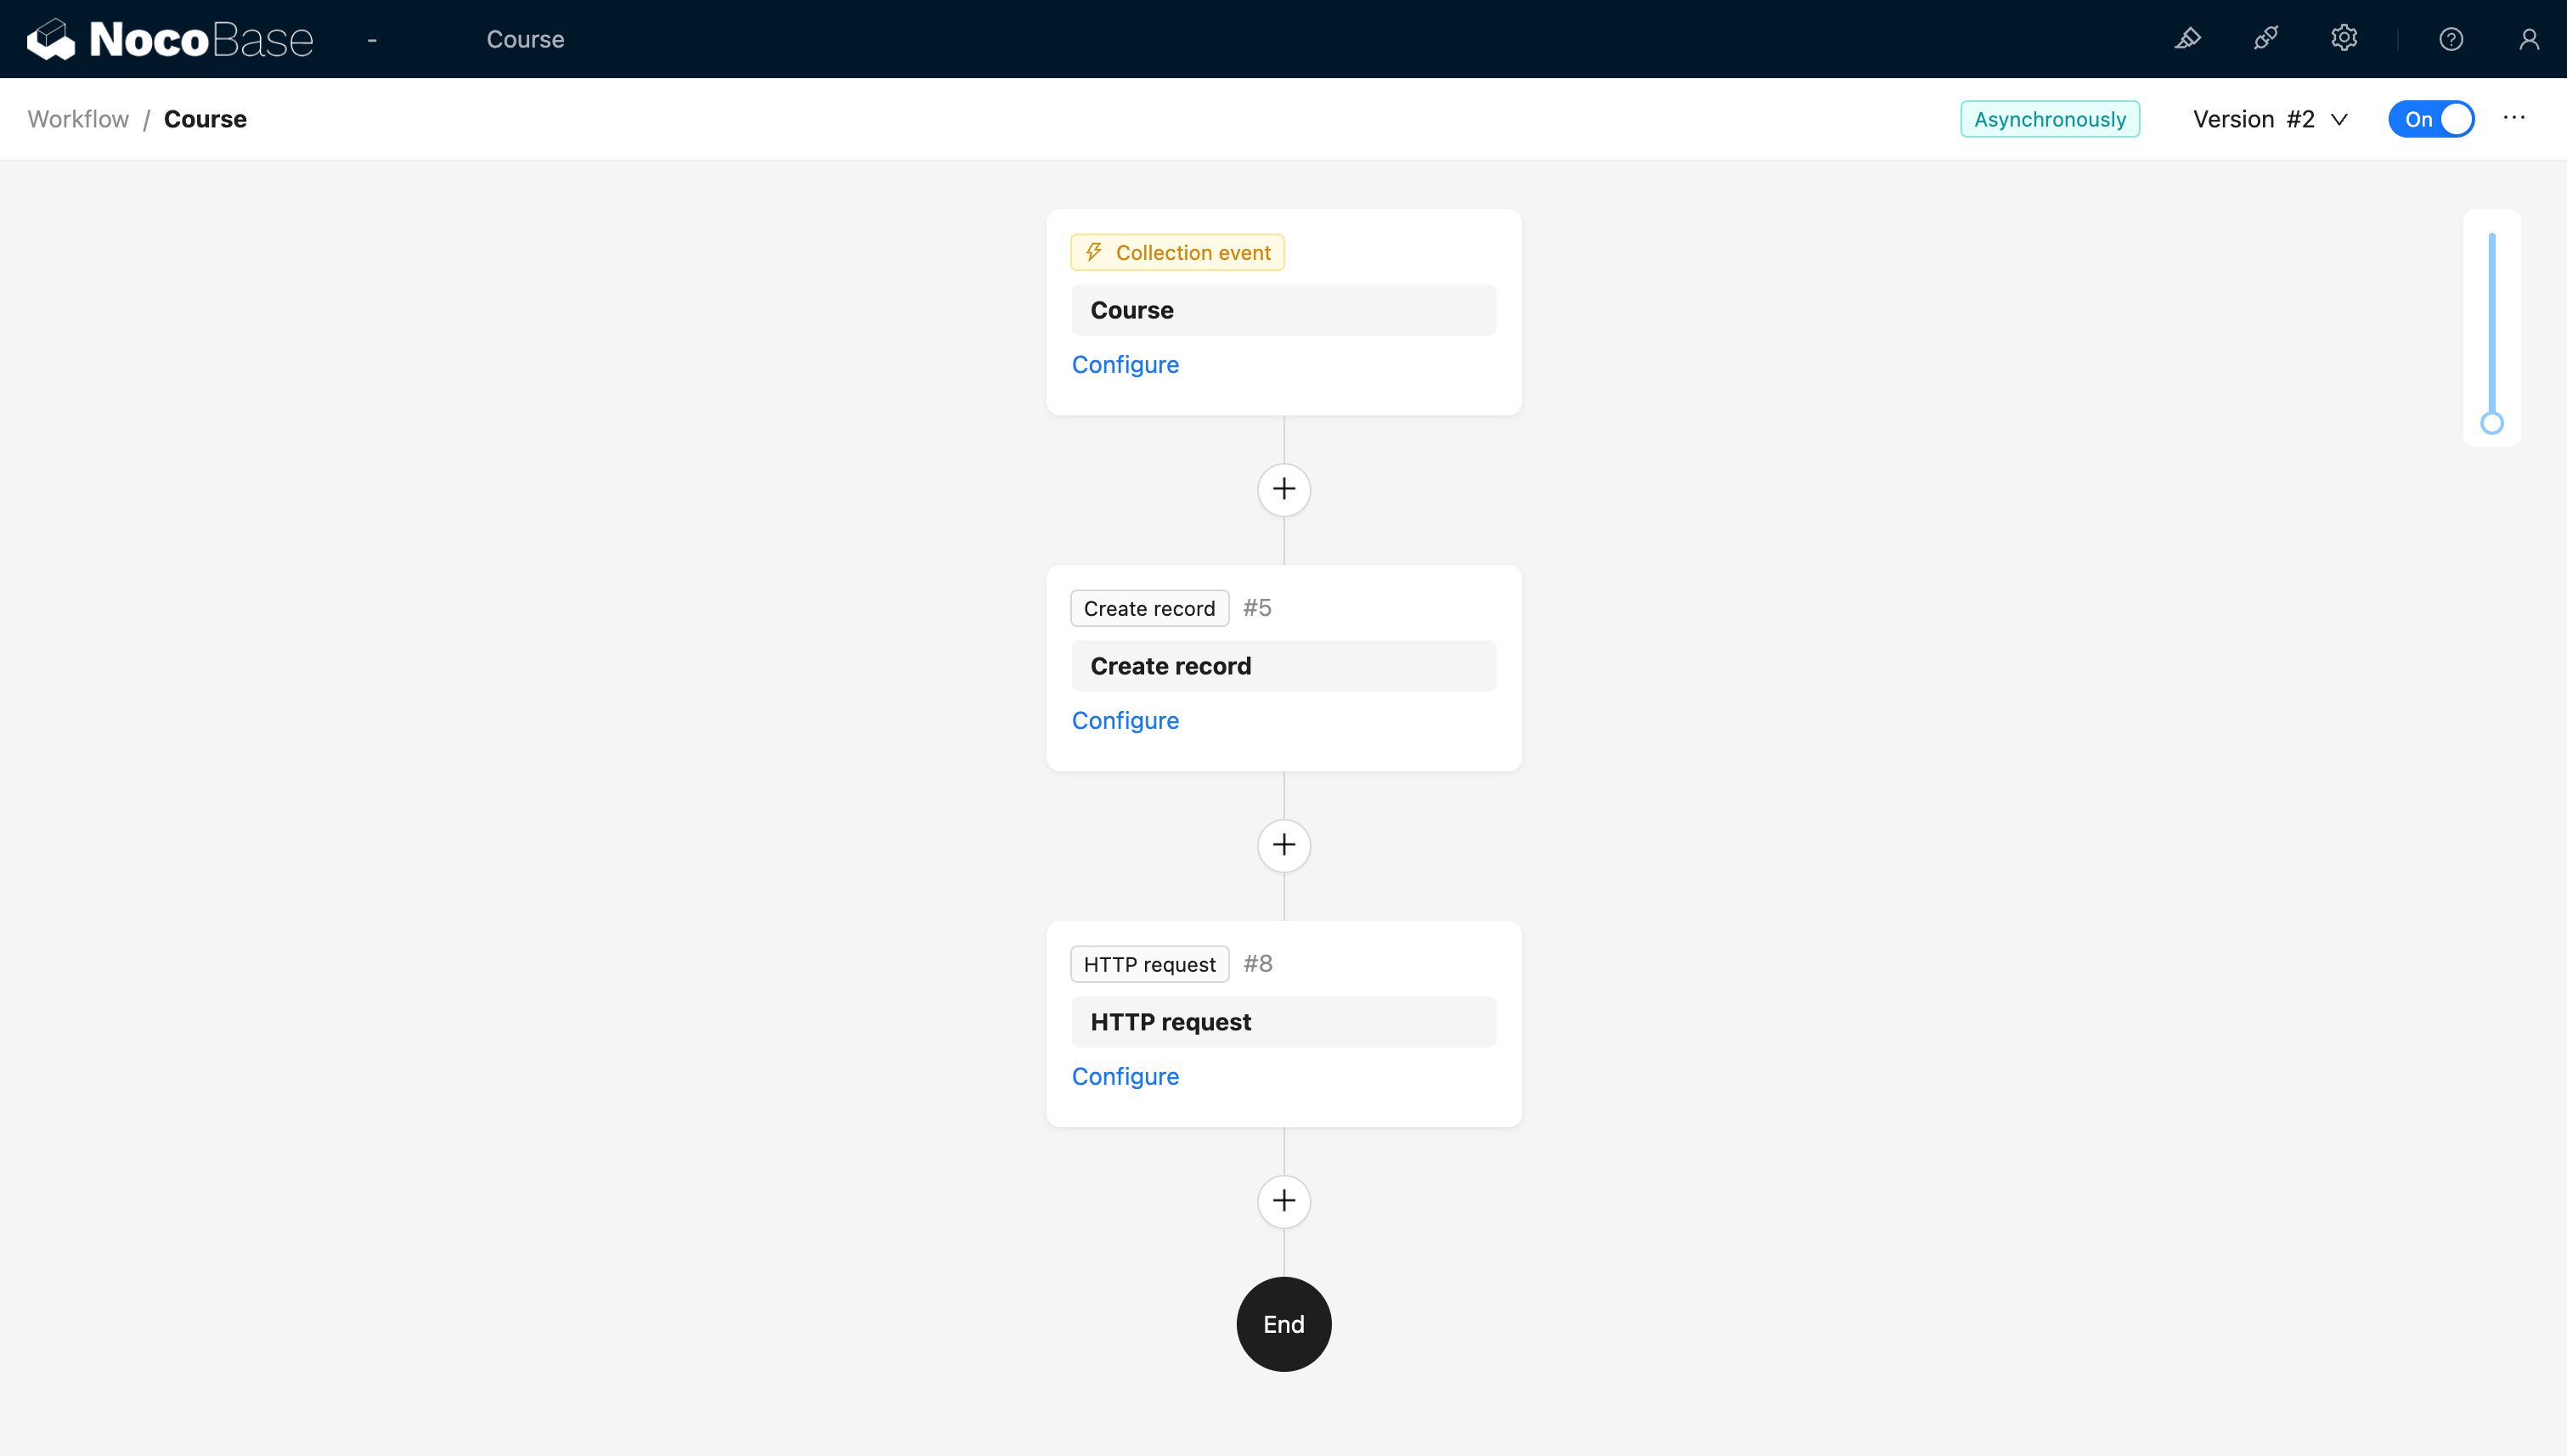Viewport: 2567px width, 1456px height.
Task: Open the workflow more options ellipsis
Action: [2514, 118]
